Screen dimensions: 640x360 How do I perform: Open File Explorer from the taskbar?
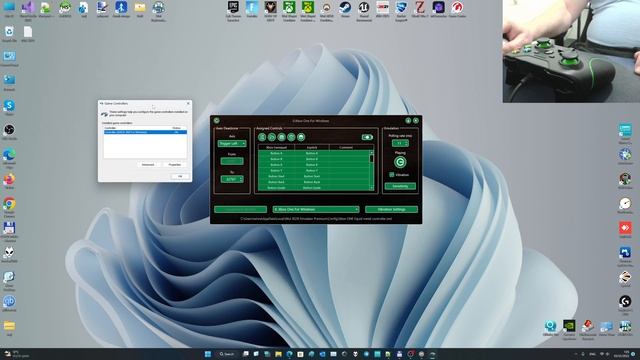278,354
